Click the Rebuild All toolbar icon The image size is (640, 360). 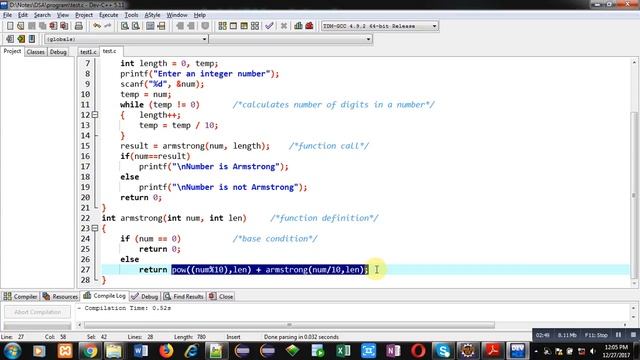pyautogui.click(x=255, y=26)
